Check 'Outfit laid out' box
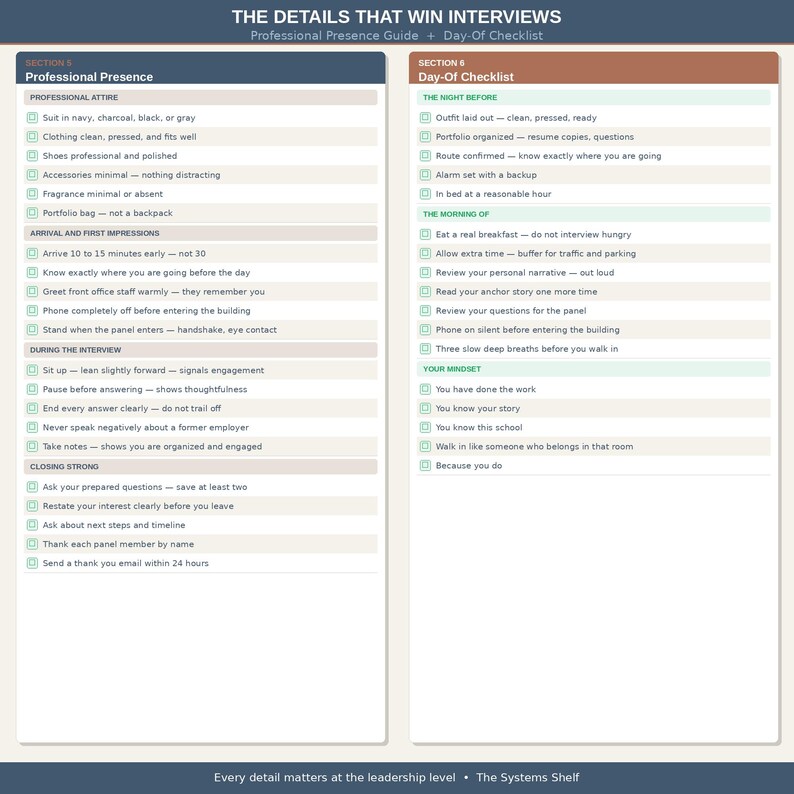Viewport: 794px width, 794px height. click(x=425, y=117)
